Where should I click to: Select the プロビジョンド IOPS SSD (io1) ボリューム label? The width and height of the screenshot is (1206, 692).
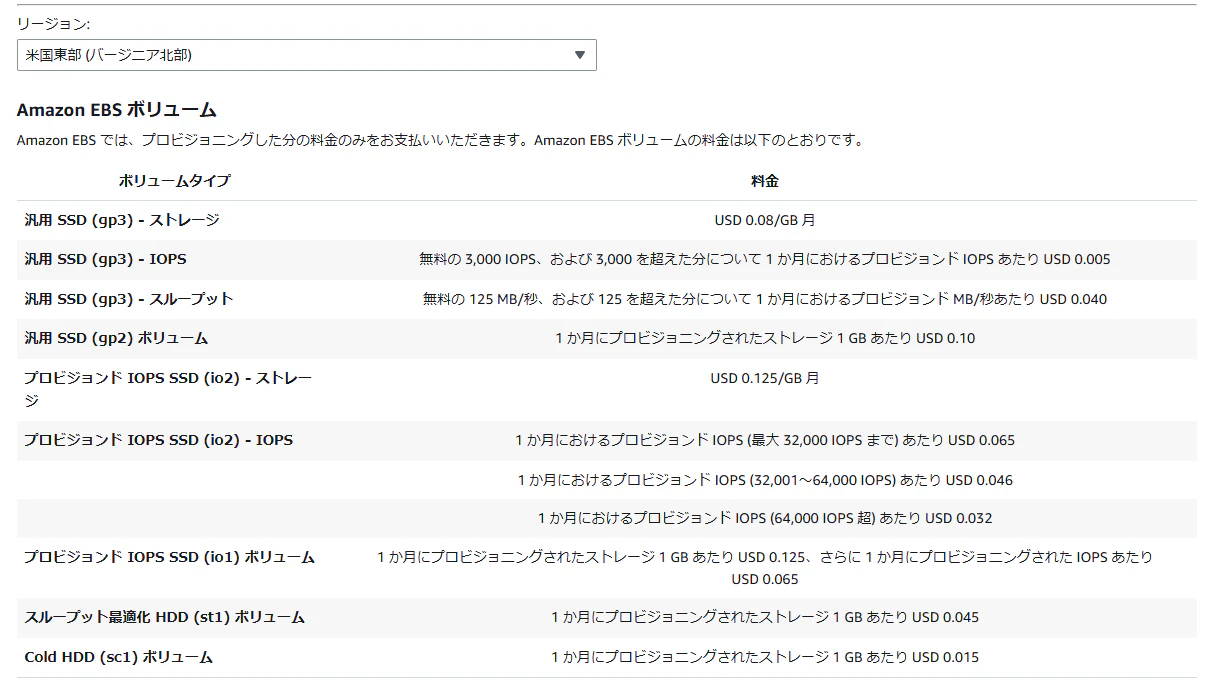pos(169,557)
